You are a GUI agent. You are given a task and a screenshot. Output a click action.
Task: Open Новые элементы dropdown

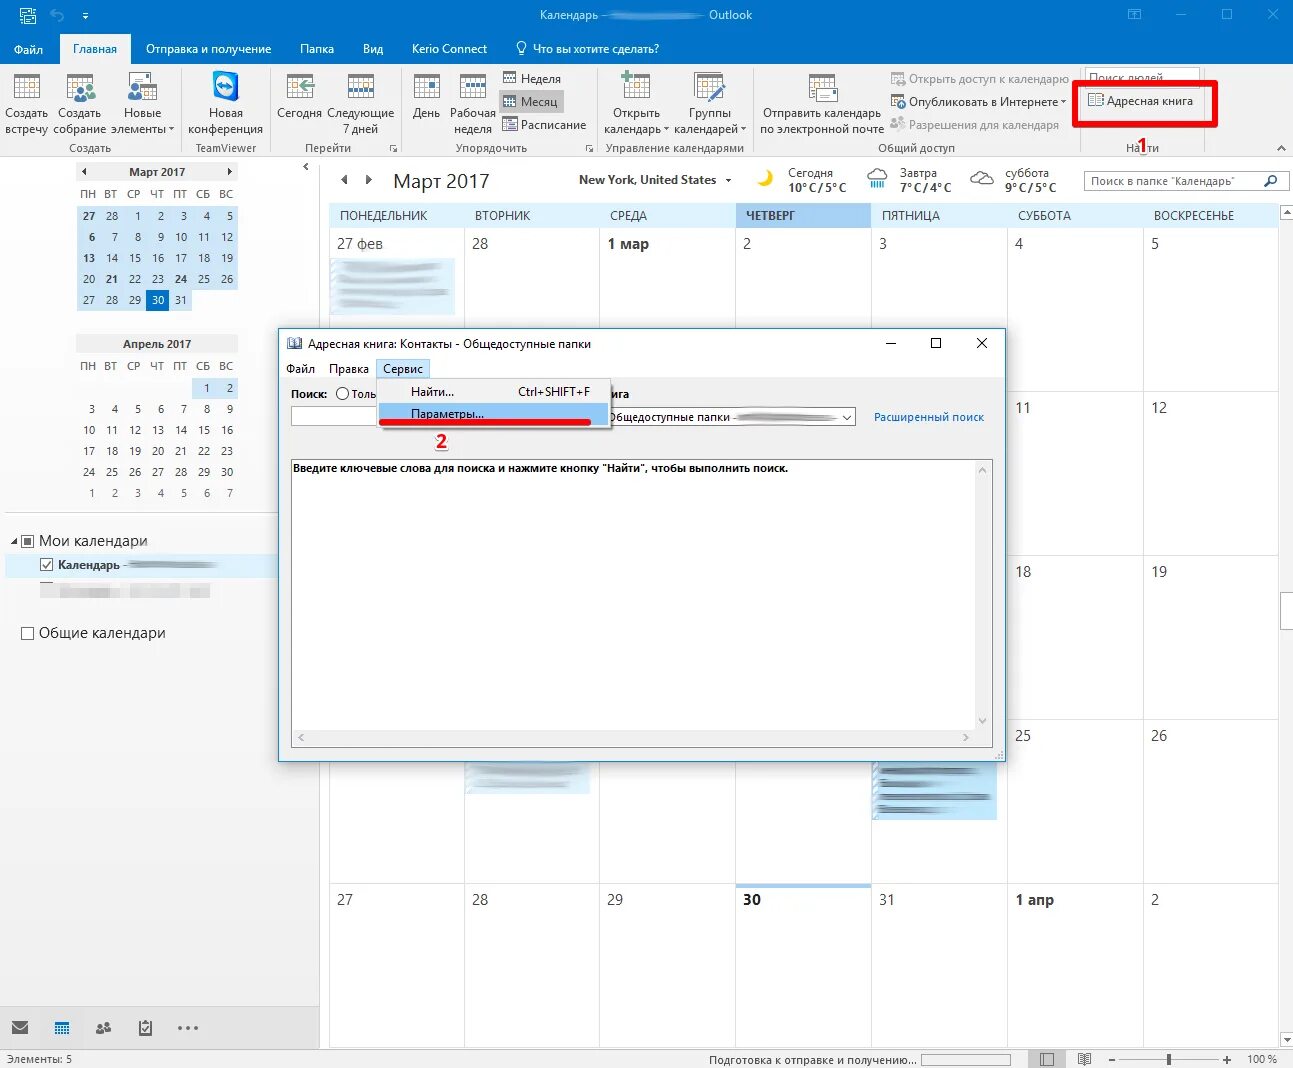tap(143, 103)
